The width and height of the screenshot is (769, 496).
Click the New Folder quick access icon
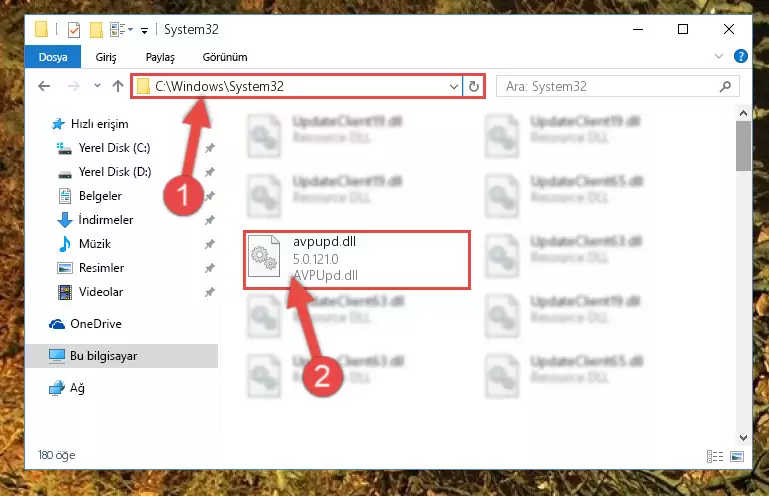pyautogui.click(x=96, y=30)
